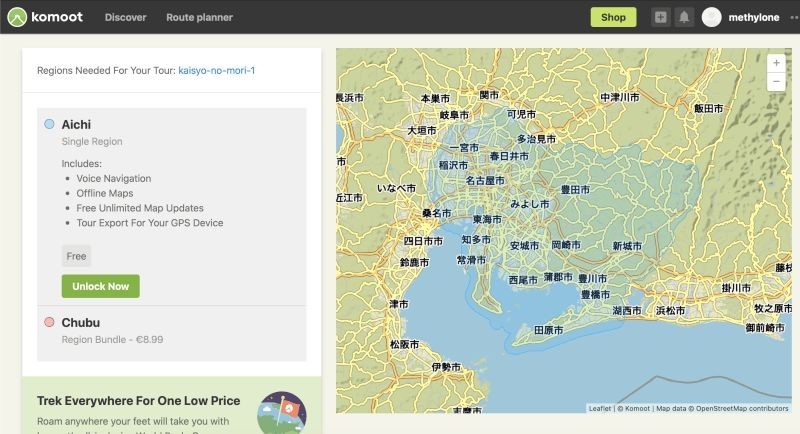Screen dimensions: 800x434
Task: Click 'Free Unlimited Map Updates' text
Action: [x=140, y=208]
